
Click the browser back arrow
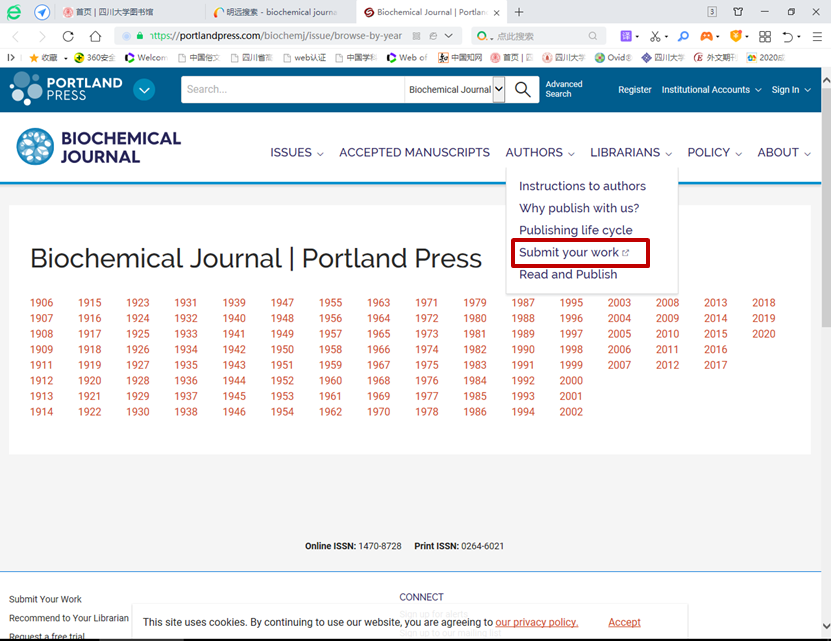(x=16, y=36)
